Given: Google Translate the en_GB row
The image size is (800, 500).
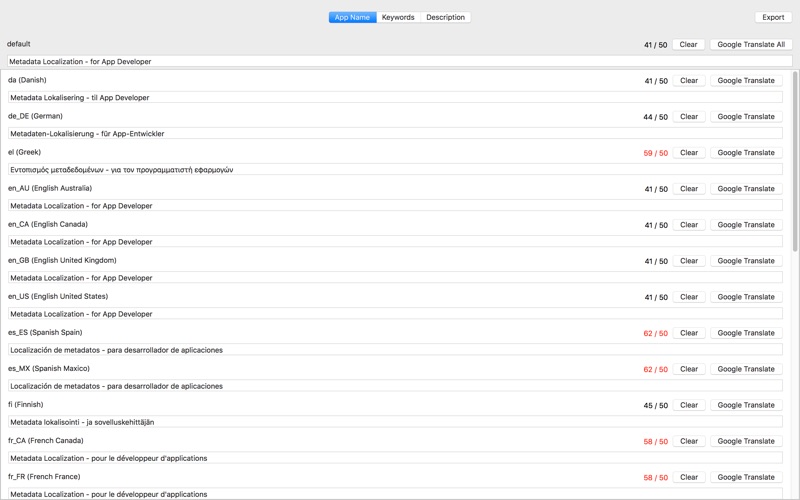Looking at the screenshot, I should click(x=746, y=261).
